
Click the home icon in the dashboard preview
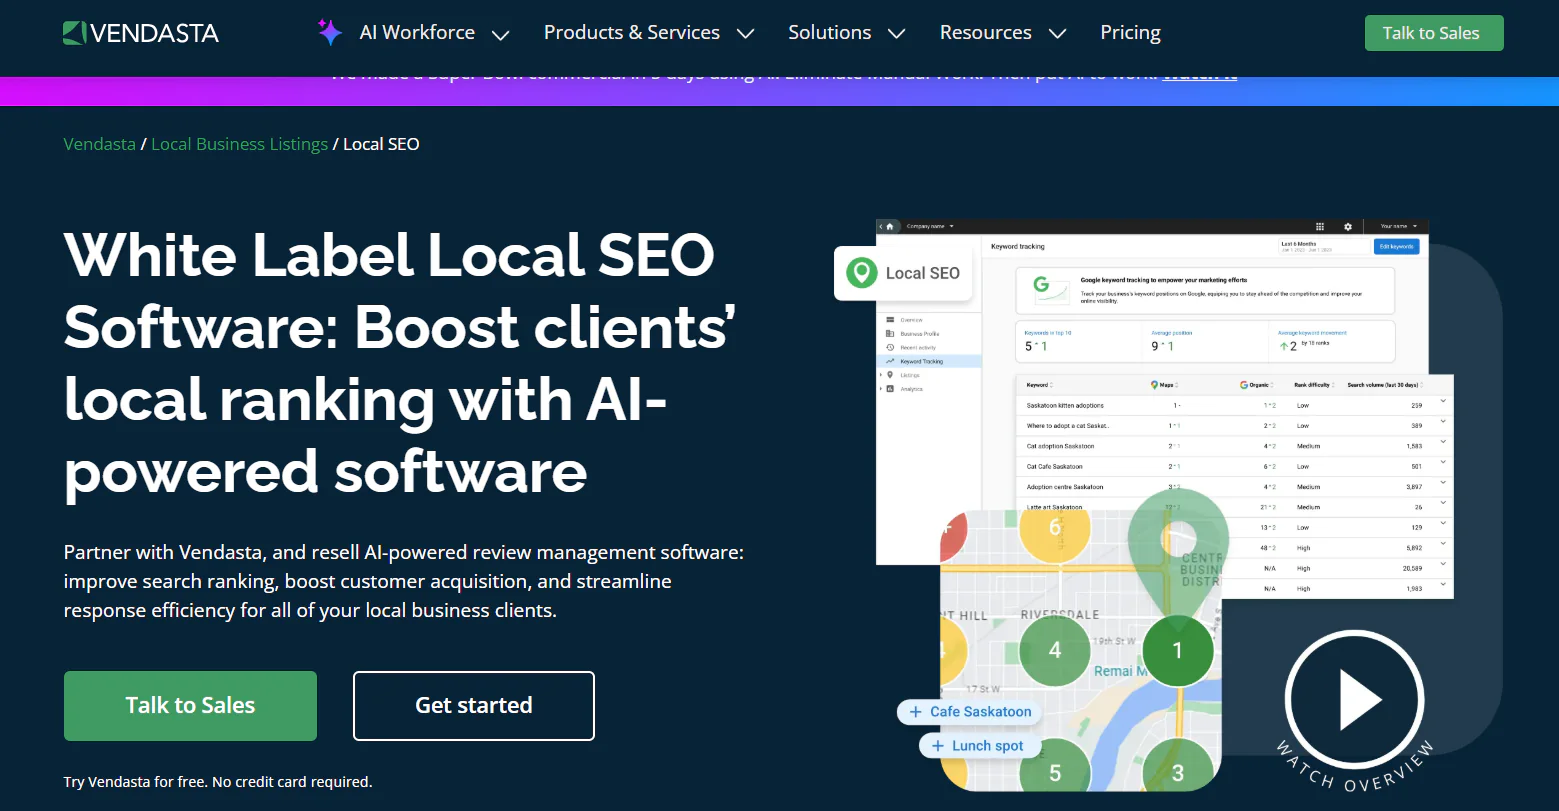[x=890, y=227]
